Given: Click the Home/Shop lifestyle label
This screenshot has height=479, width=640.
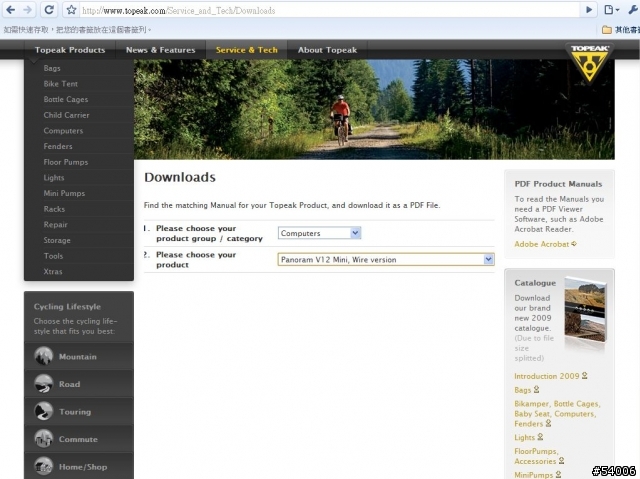Looking at the screenshot, I should (83, 467).
